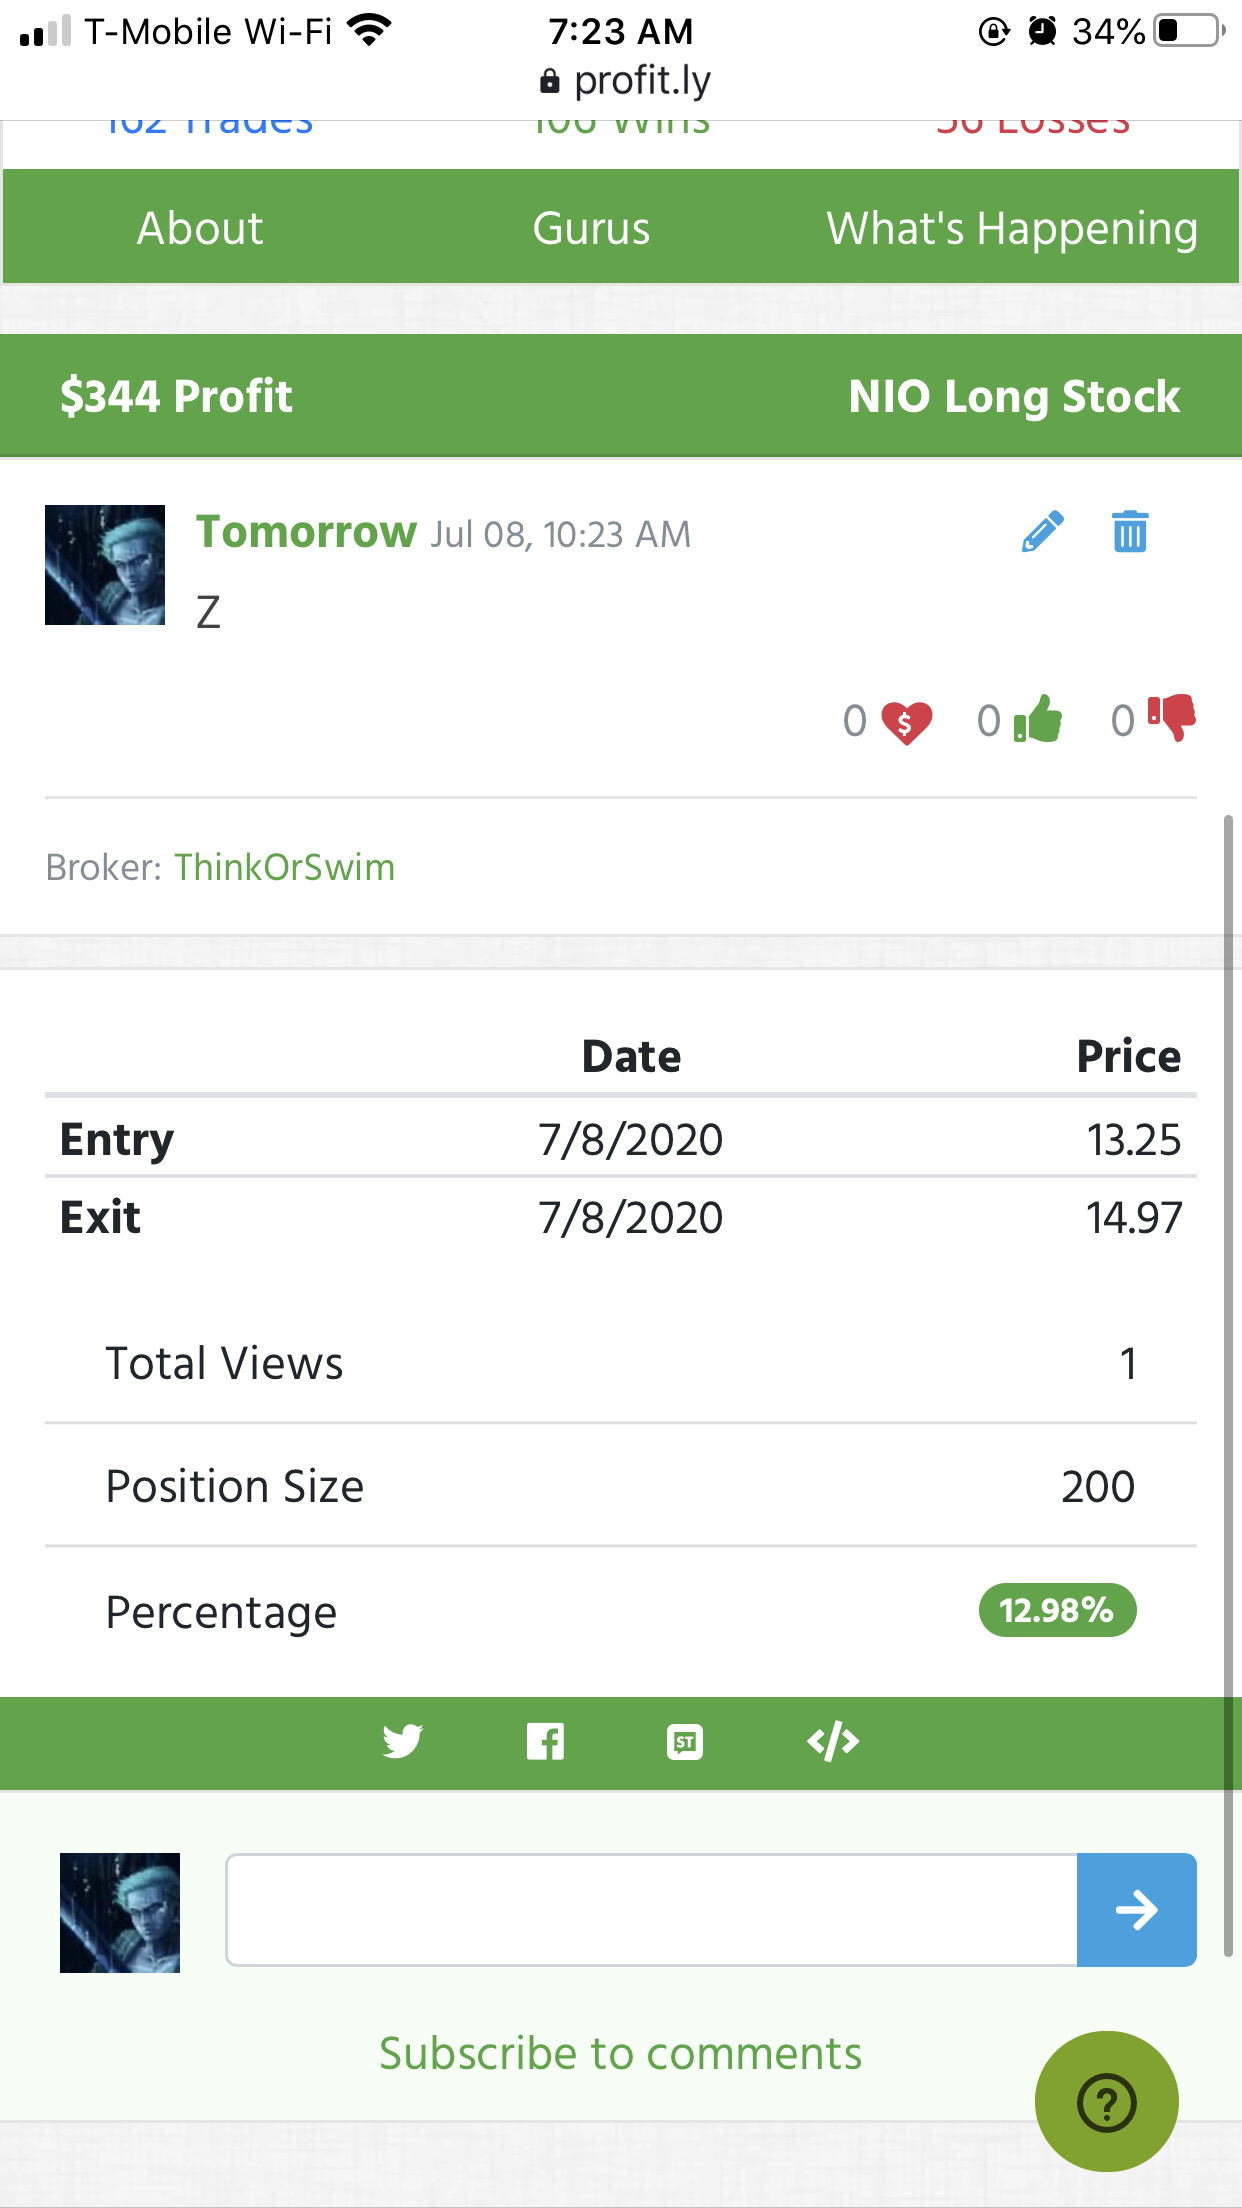Tap the heart dollar karma icon
Image resolution: width=1242 pixels, height=2208 pixels.
906,722
